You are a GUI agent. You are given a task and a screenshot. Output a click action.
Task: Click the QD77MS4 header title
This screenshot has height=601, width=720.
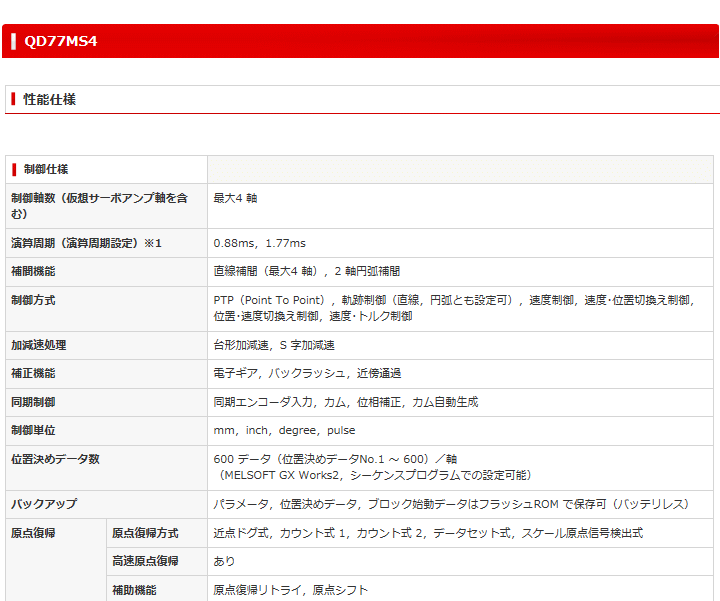point(60,41)
